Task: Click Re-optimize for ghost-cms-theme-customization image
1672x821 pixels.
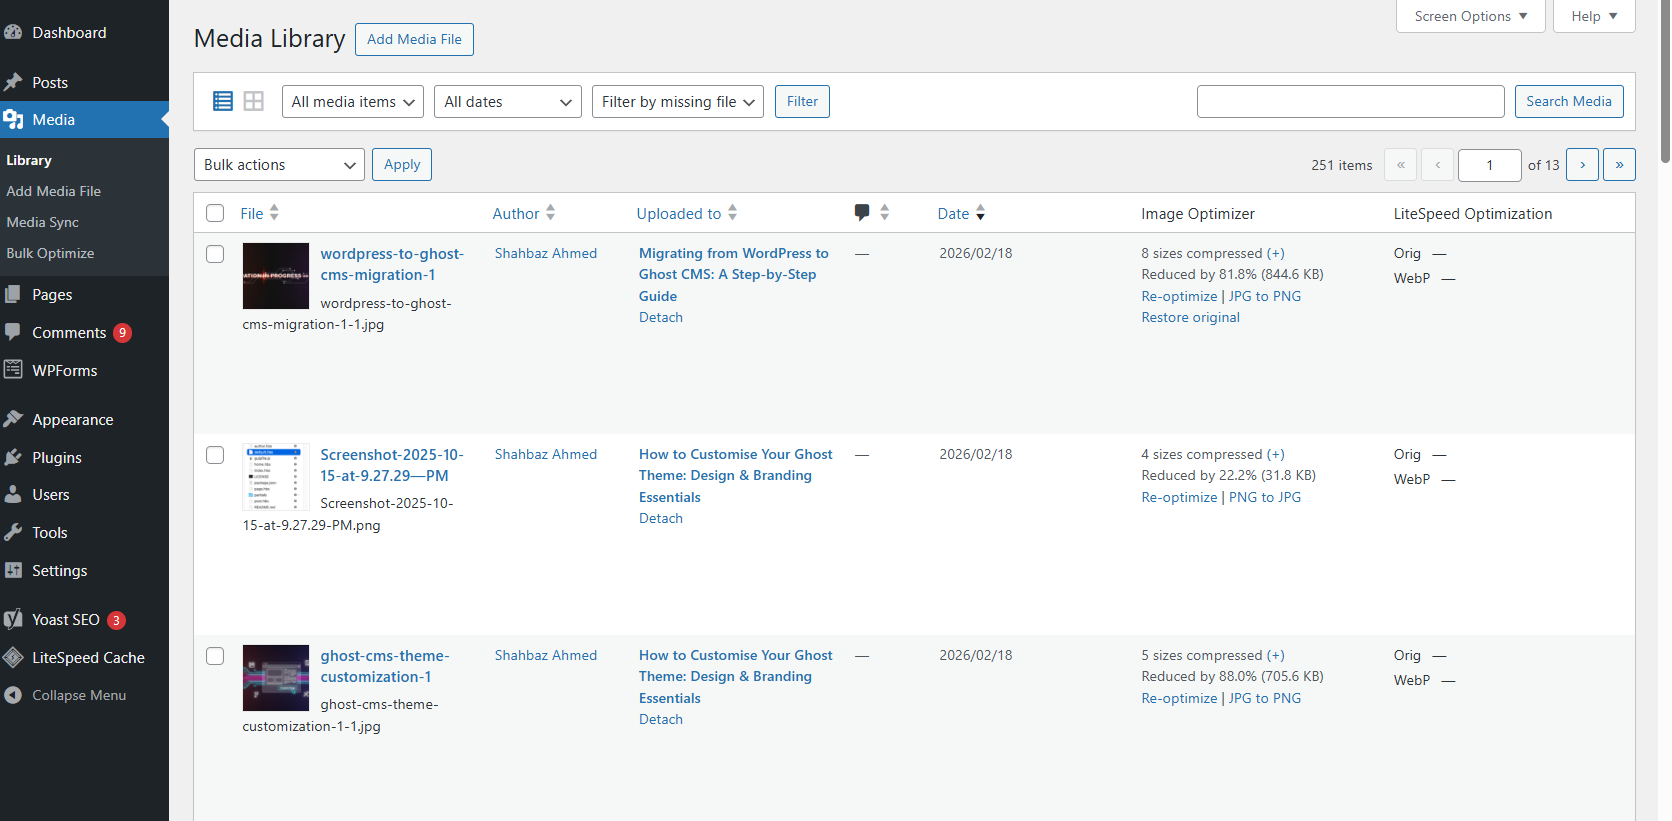Action: (x=1179, y=698)
